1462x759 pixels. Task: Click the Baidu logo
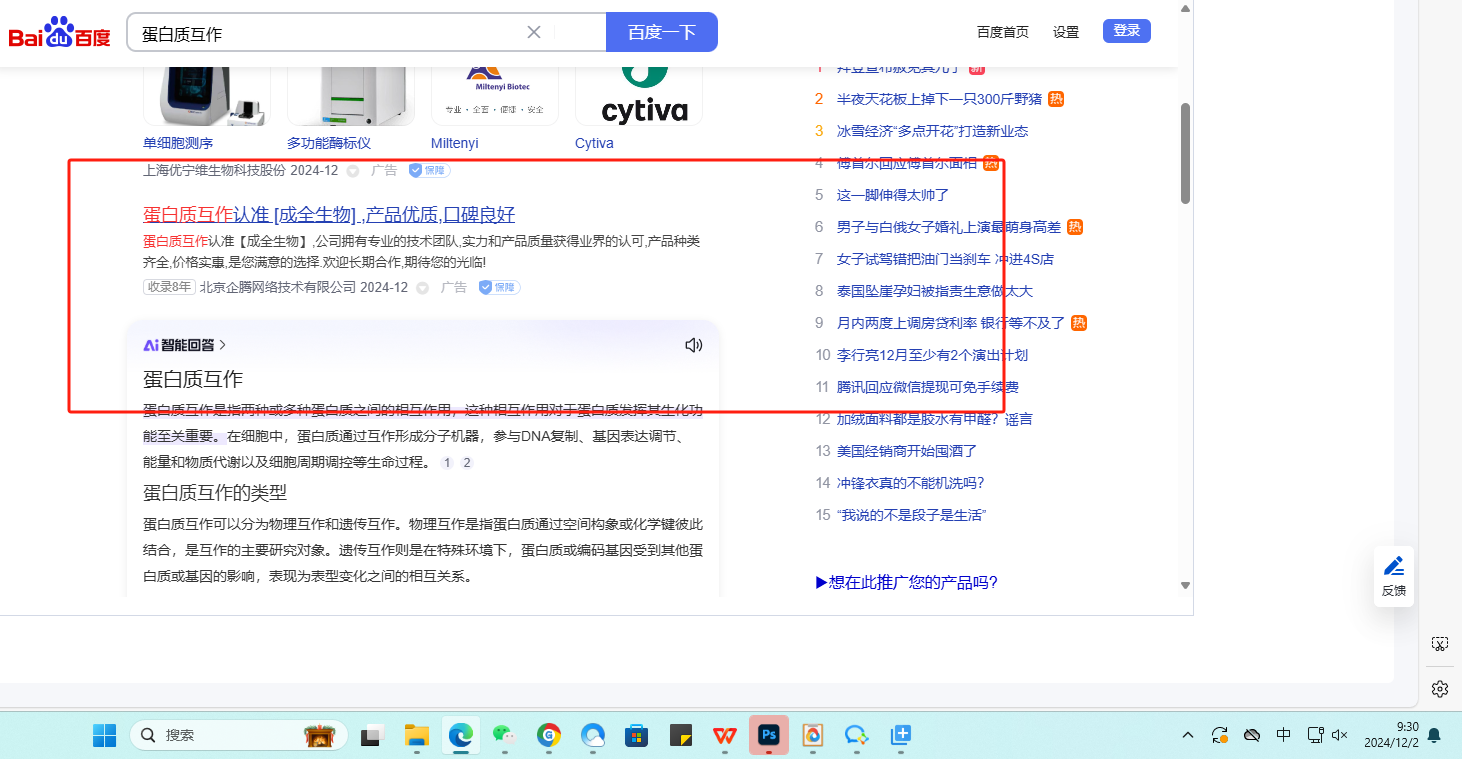pyautogui.click(x=60, y=33)
